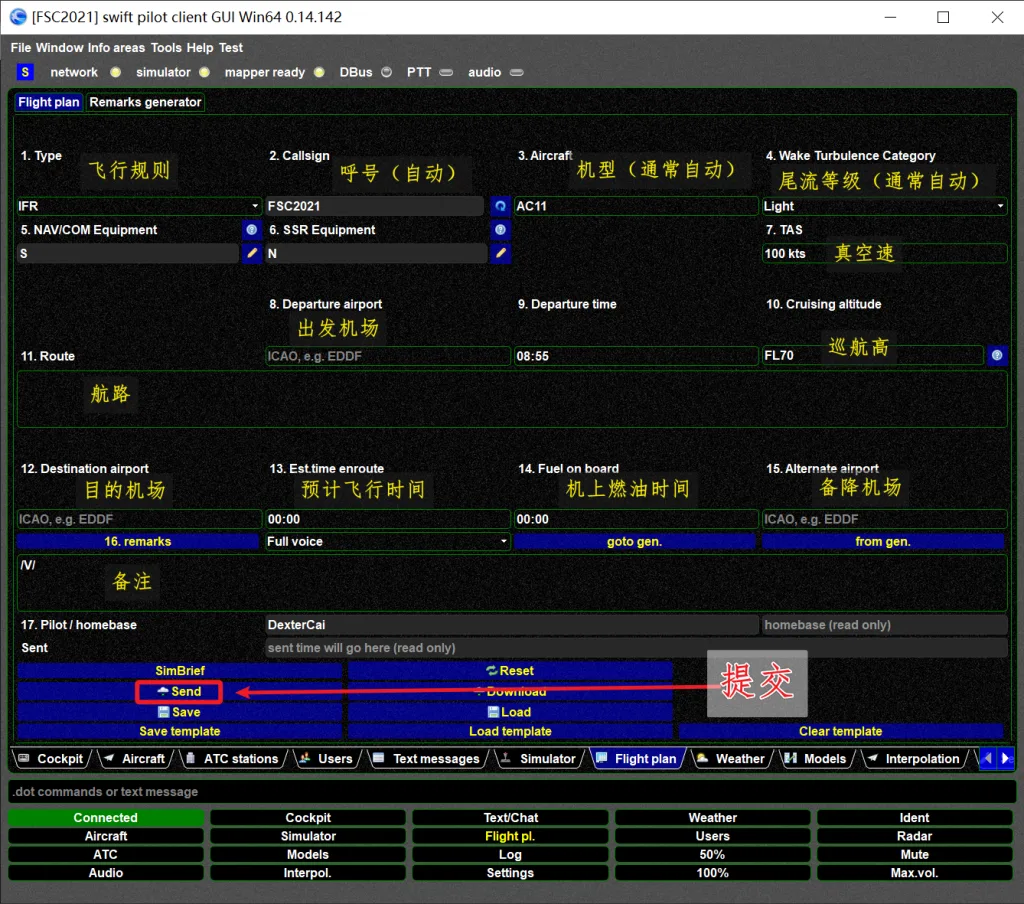
Task: Click the callsign refresh icon
Action: coord(500,206)
